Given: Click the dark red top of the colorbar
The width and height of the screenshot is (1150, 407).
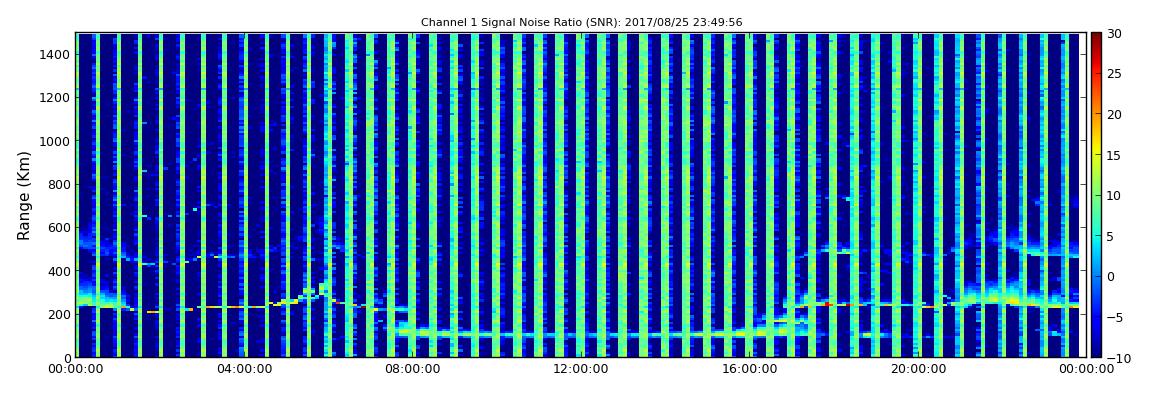Looking at the screenshot, I should (1096, 38).
